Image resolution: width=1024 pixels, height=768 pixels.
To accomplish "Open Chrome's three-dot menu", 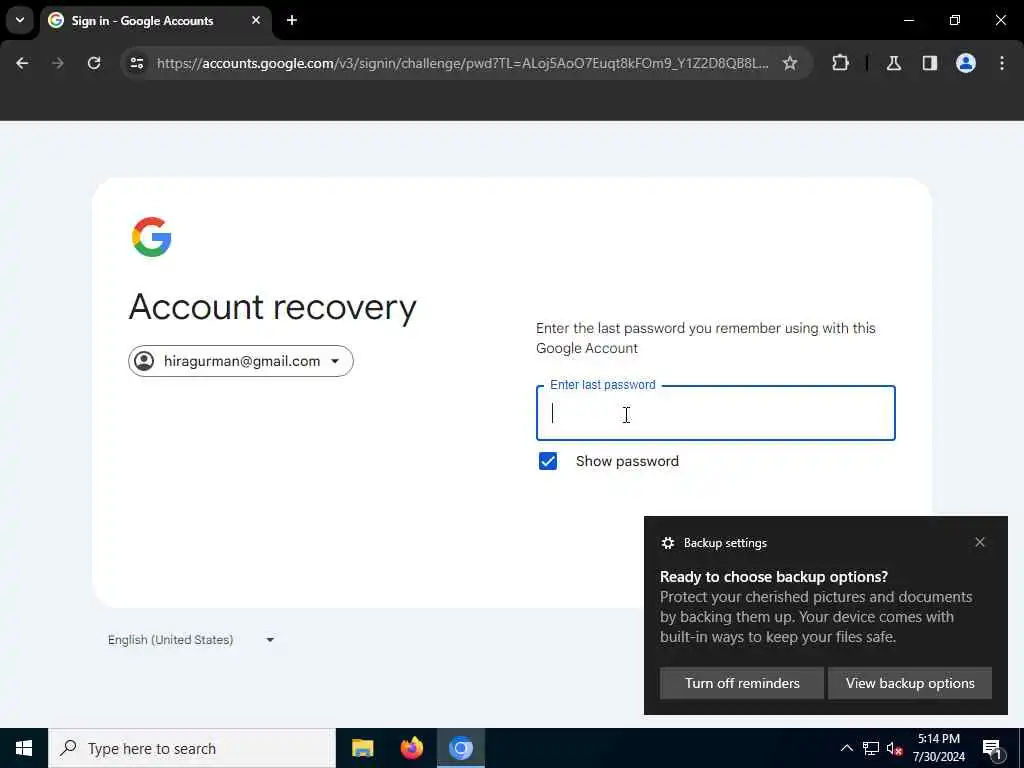I will pos(1002,63).
